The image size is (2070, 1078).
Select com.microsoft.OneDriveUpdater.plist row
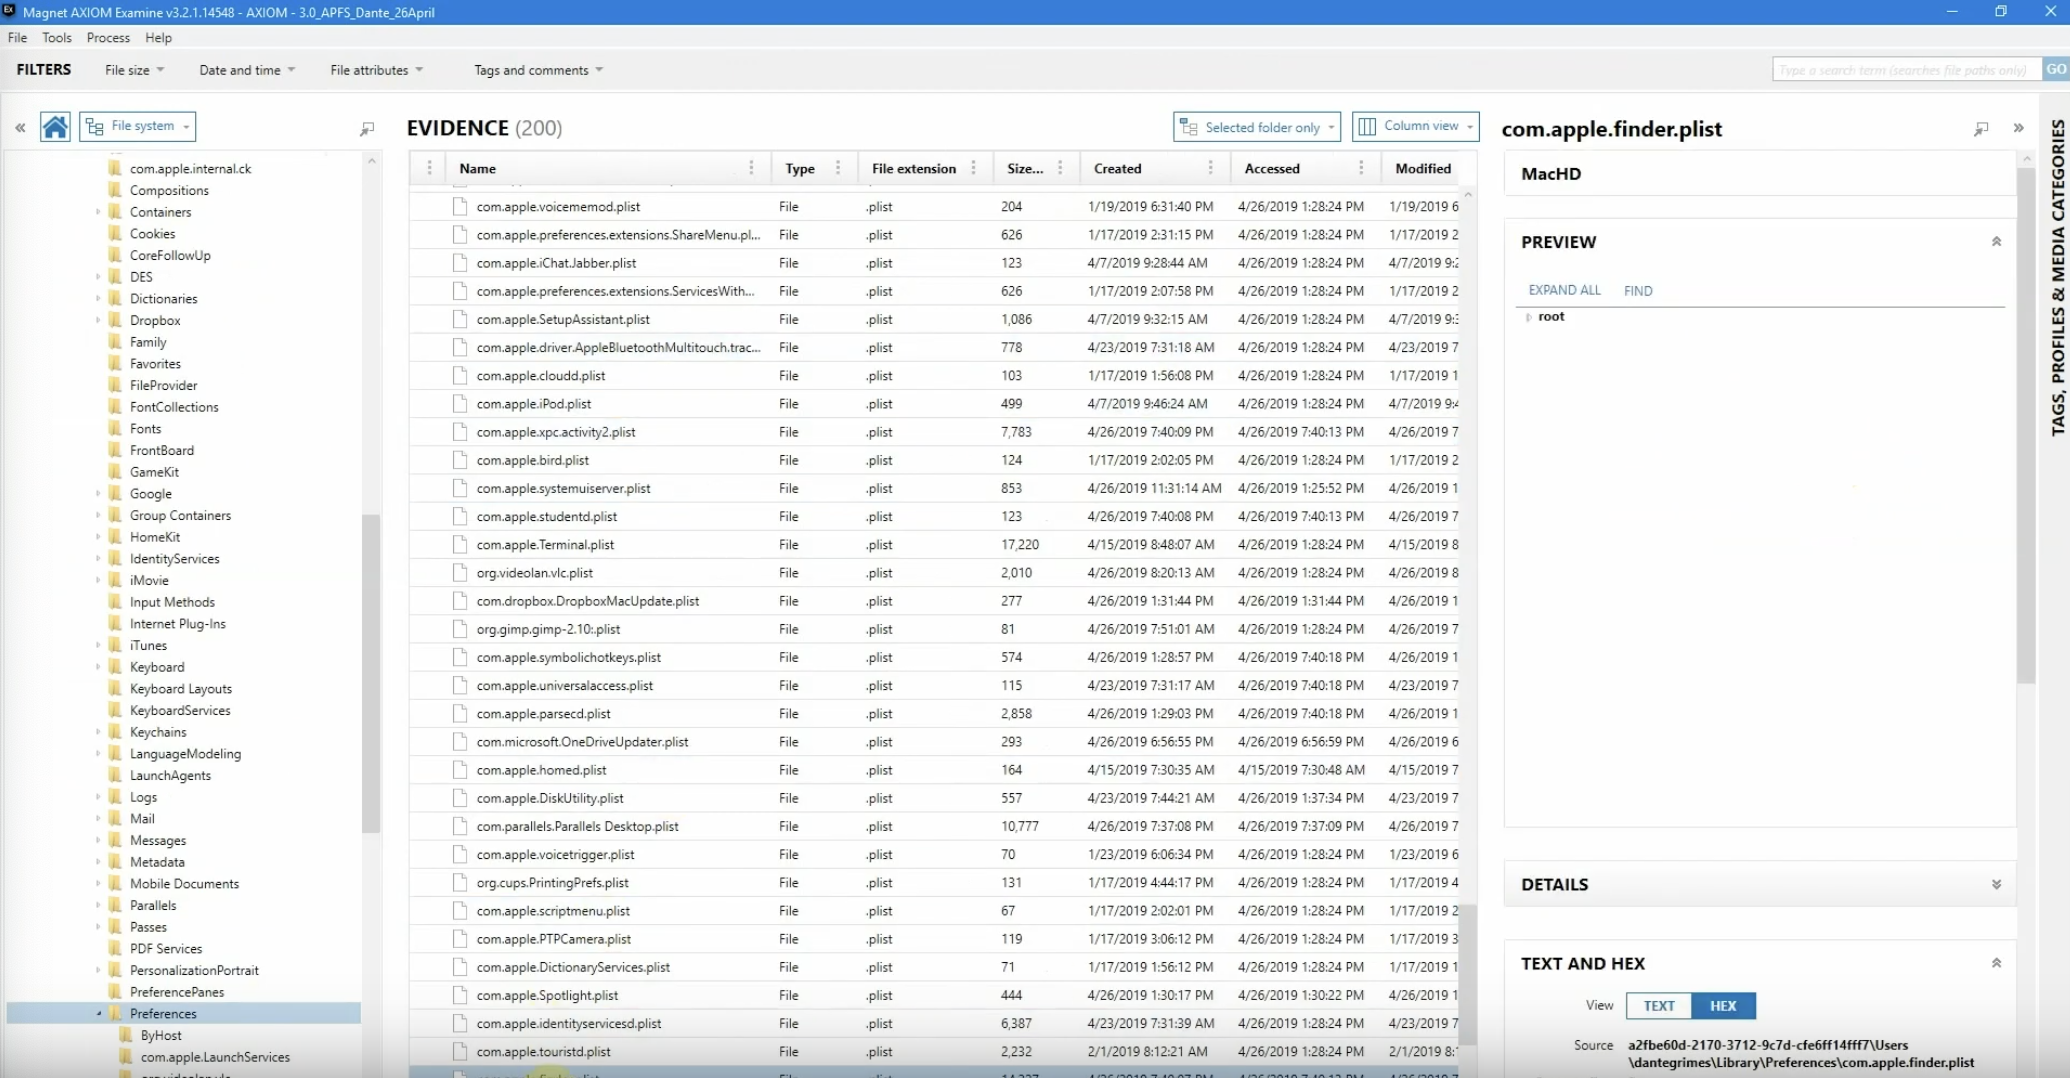934,742
